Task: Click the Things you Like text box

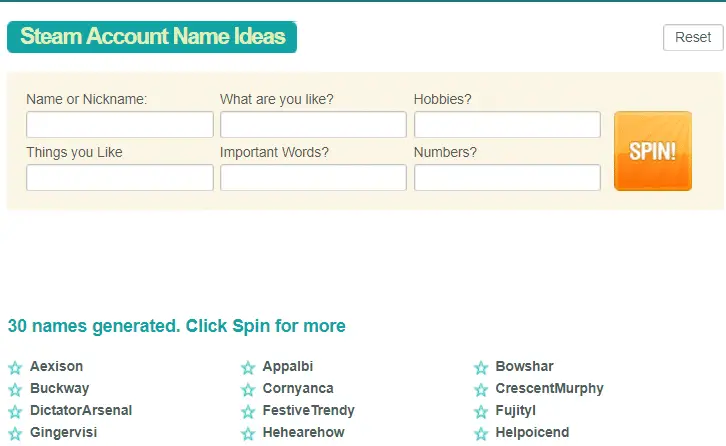Action: pyautogui.click(x=120, y=177)
